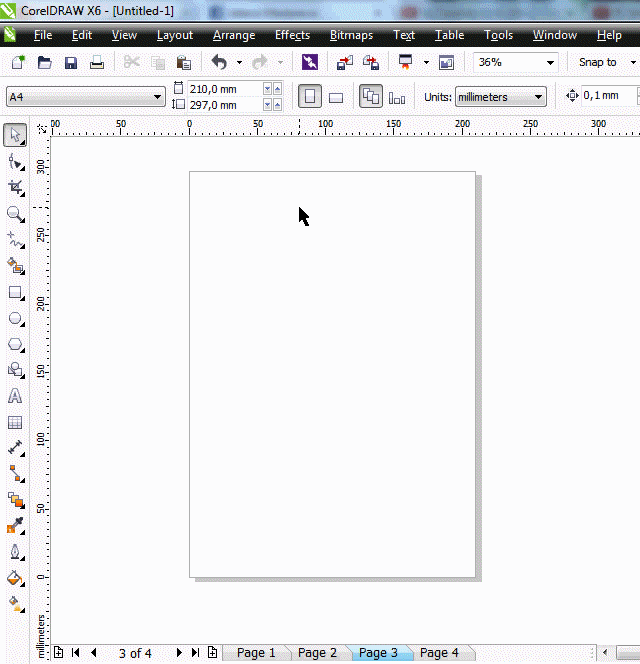Go to the last page in navigator
This screenshot has height=664, width=640.
coord(195,653)
